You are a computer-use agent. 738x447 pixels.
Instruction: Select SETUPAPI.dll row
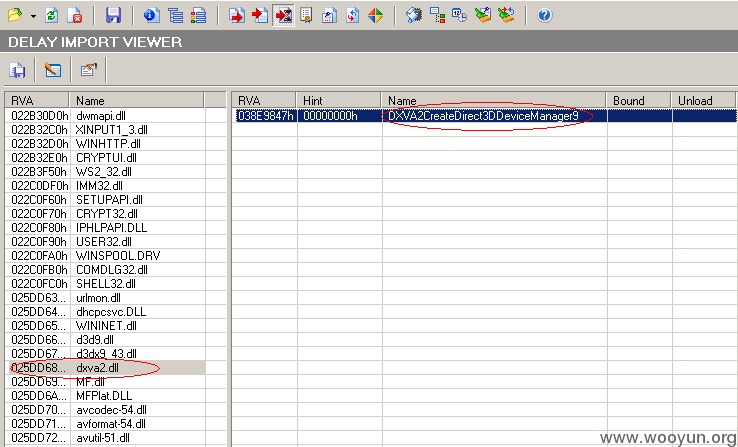105,200
